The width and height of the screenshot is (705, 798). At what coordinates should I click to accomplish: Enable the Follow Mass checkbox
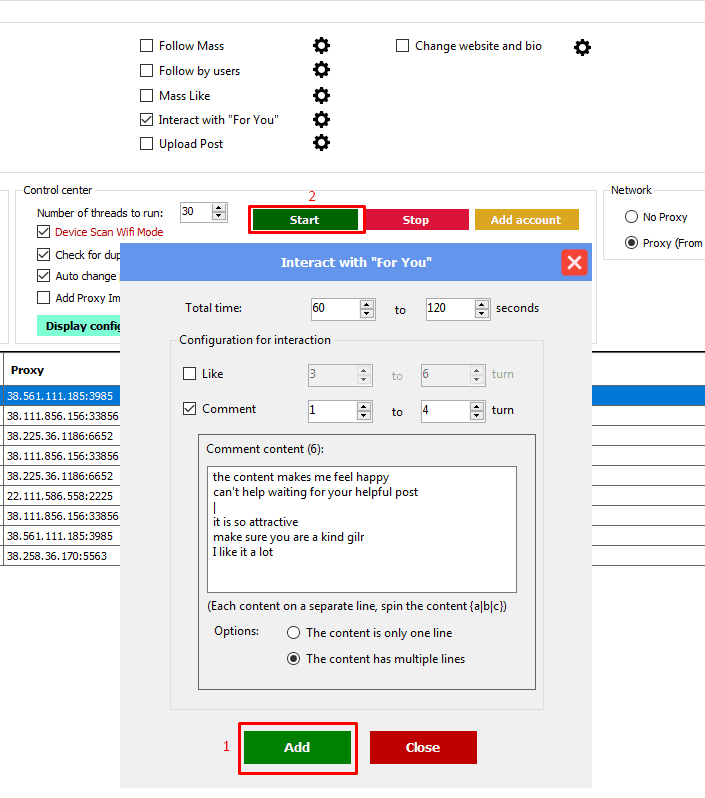147,46
